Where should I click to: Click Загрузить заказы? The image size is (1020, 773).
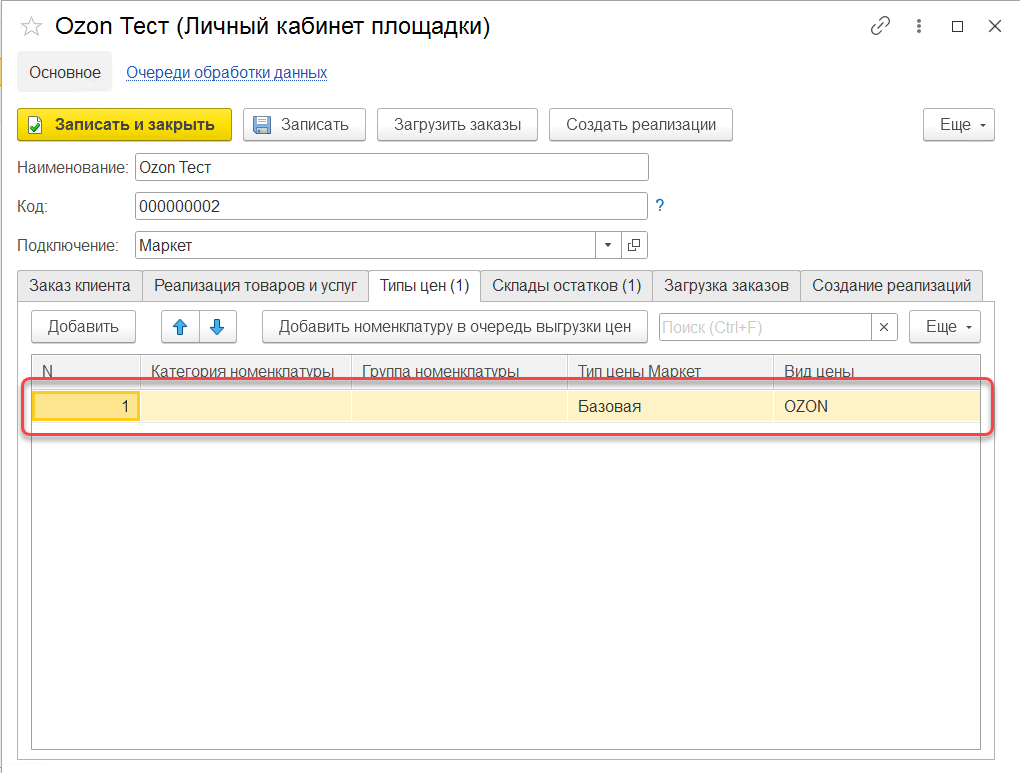click(457, 124)
